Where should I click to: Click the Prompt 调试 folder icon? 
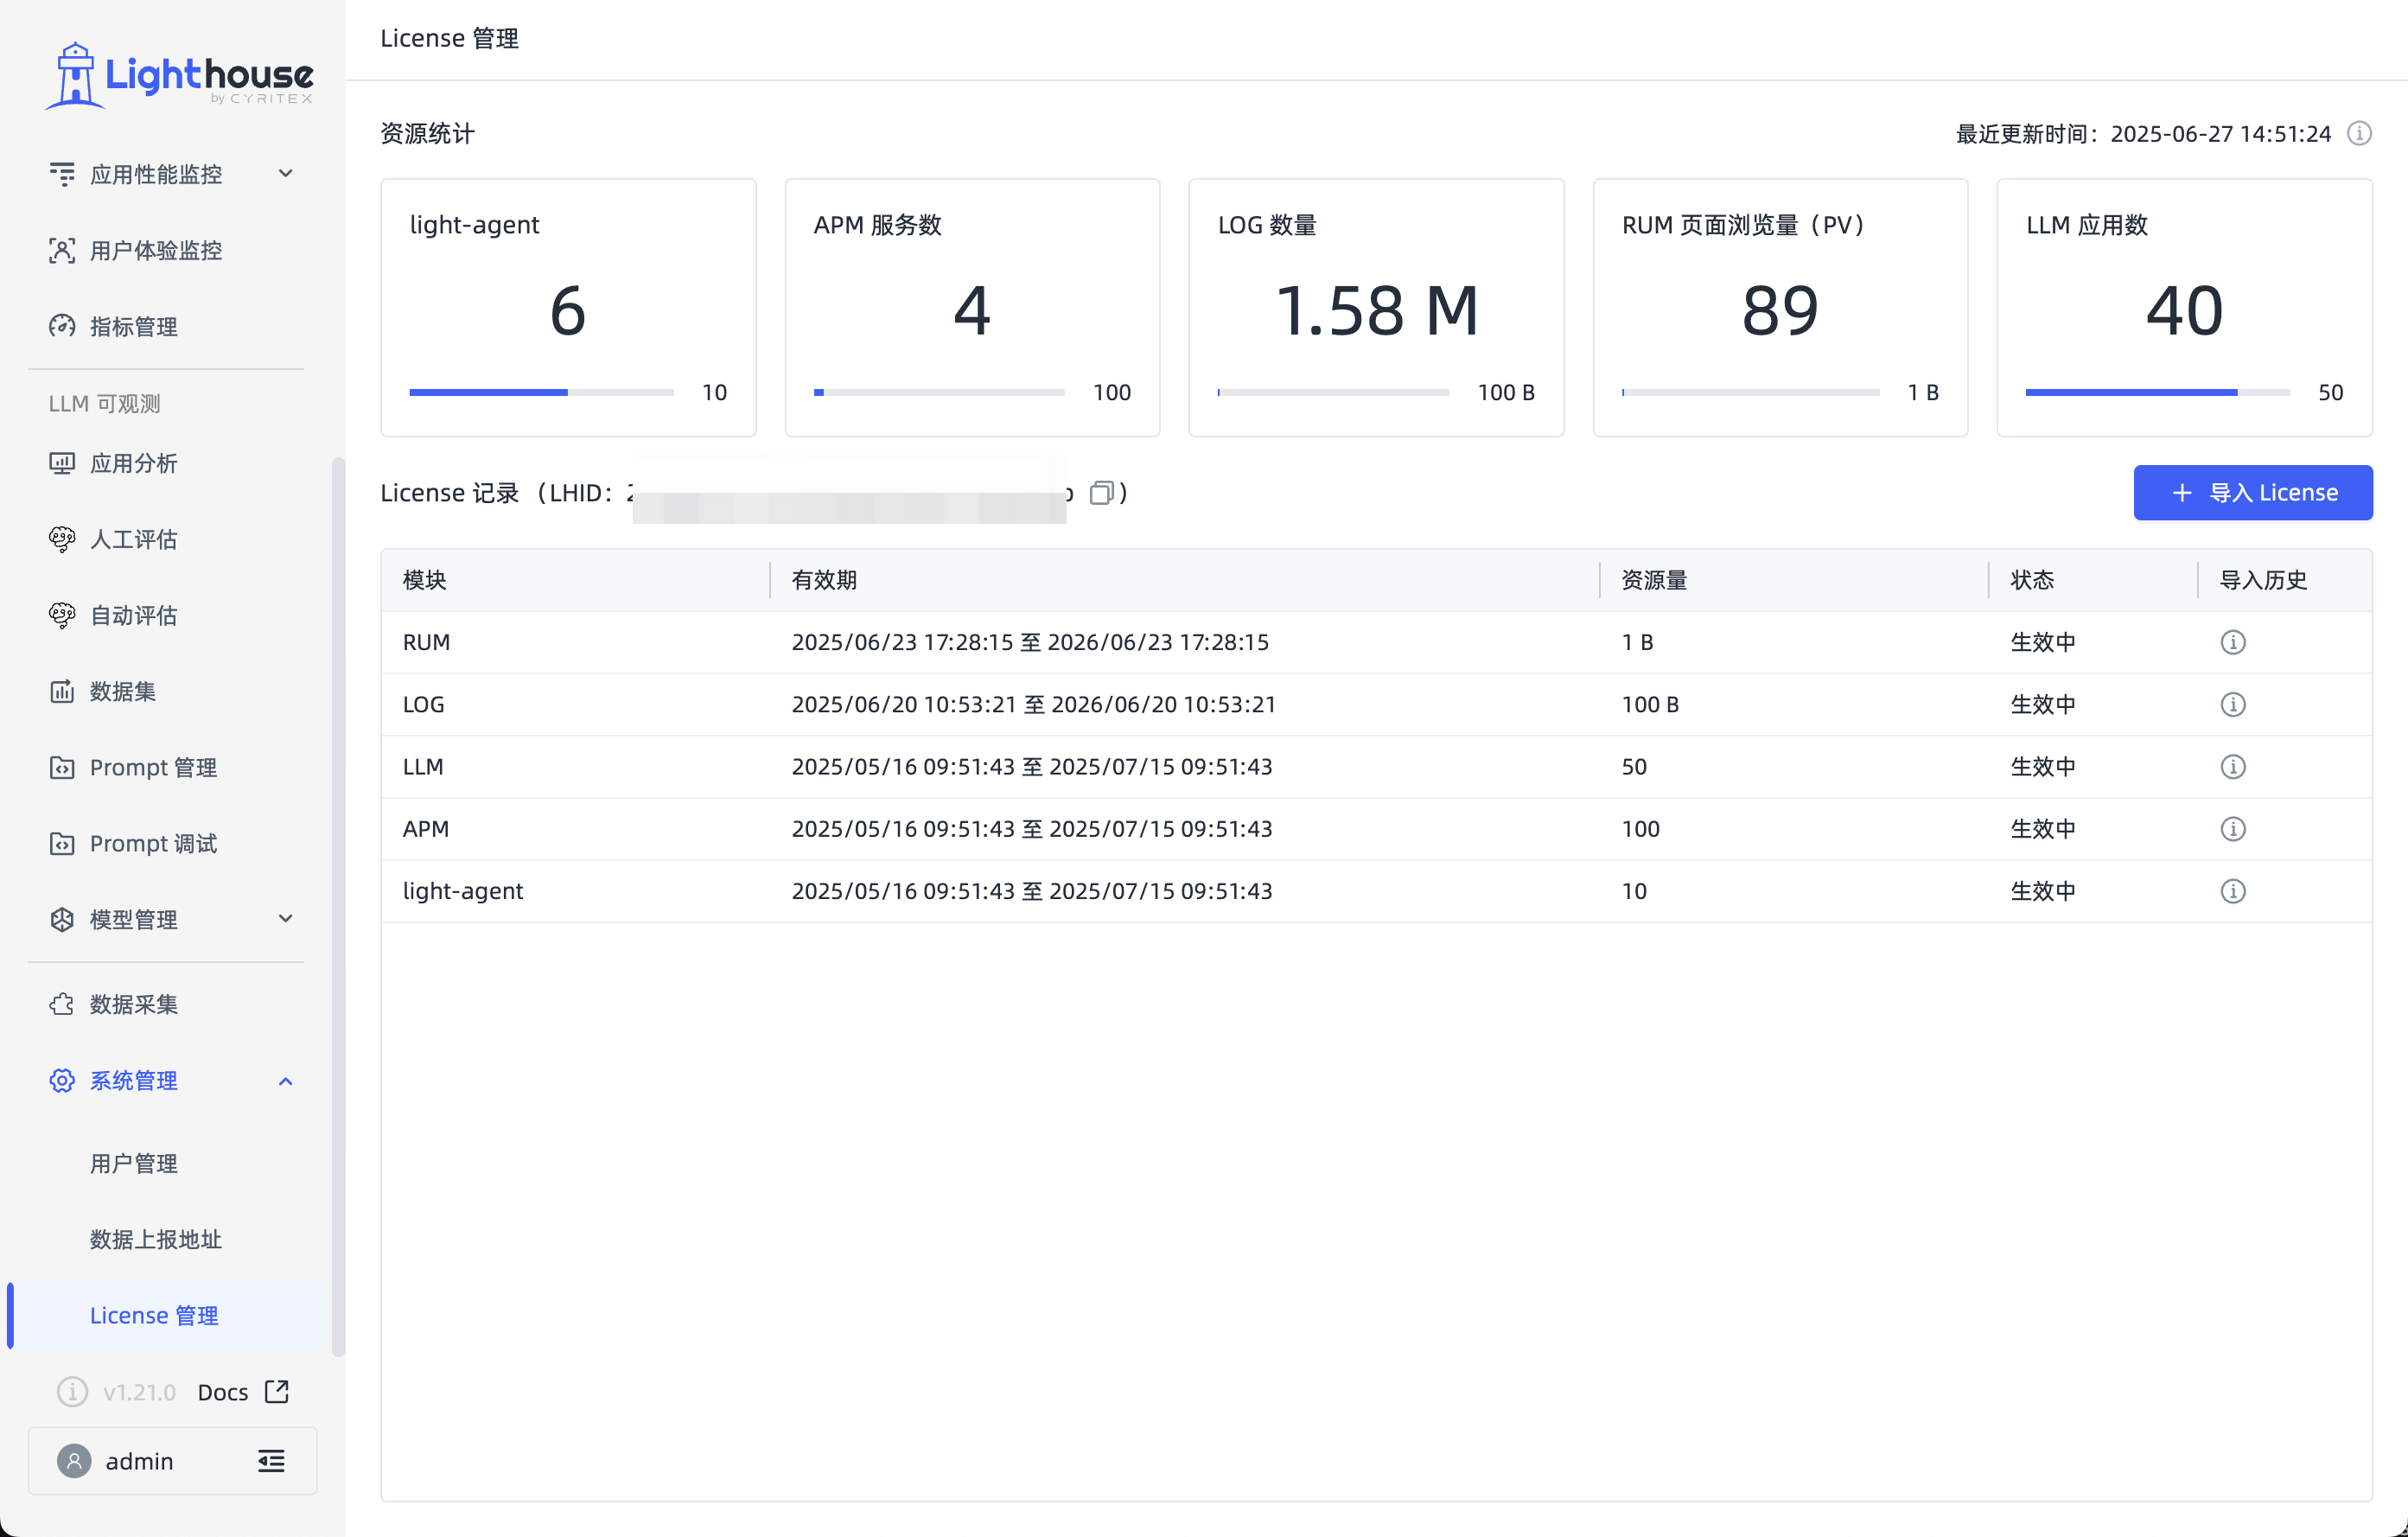tap(62, 843)
